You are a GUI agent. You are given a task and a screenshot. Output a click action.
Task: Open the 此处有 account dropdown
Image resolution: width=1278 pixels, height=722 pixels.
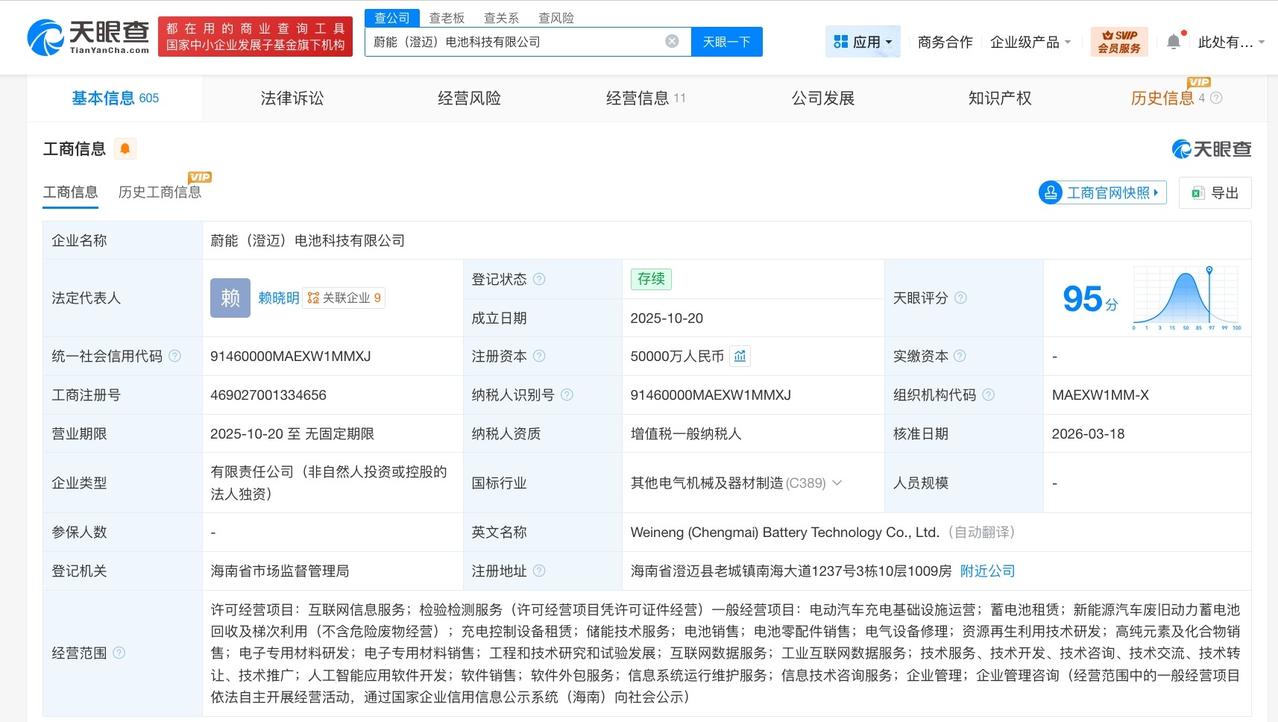coord(1227,40)
